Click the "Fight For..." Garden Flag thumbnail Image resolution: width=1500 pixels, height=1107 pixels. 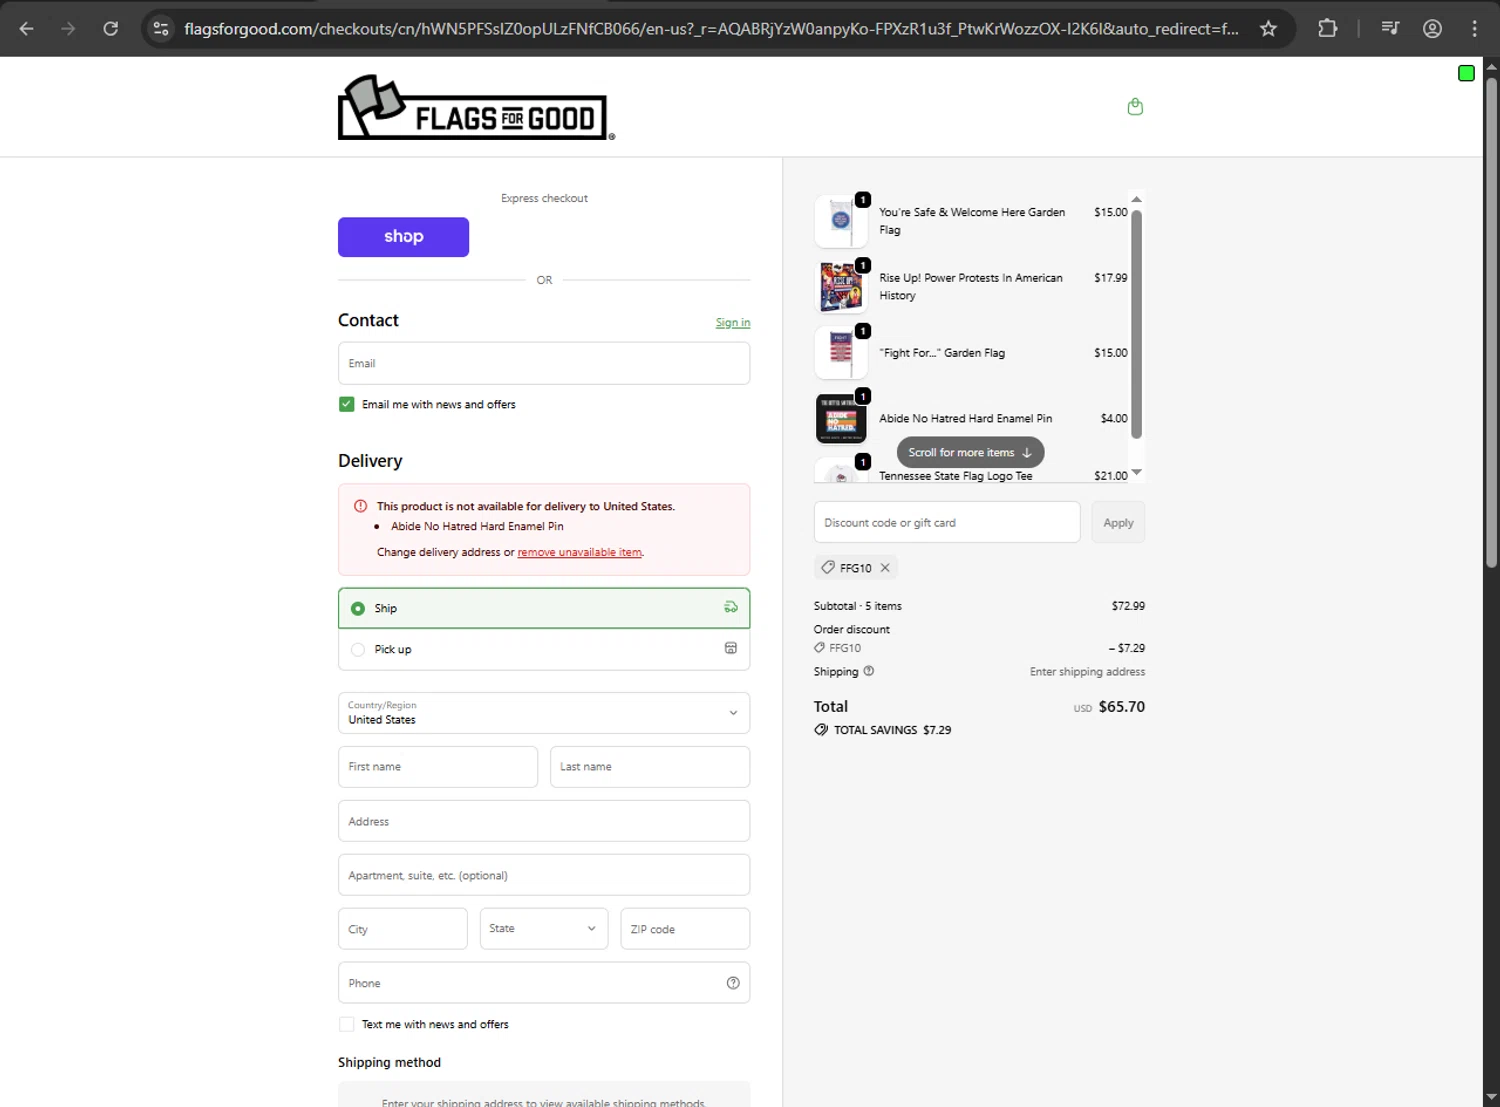(x=841, y=353)
